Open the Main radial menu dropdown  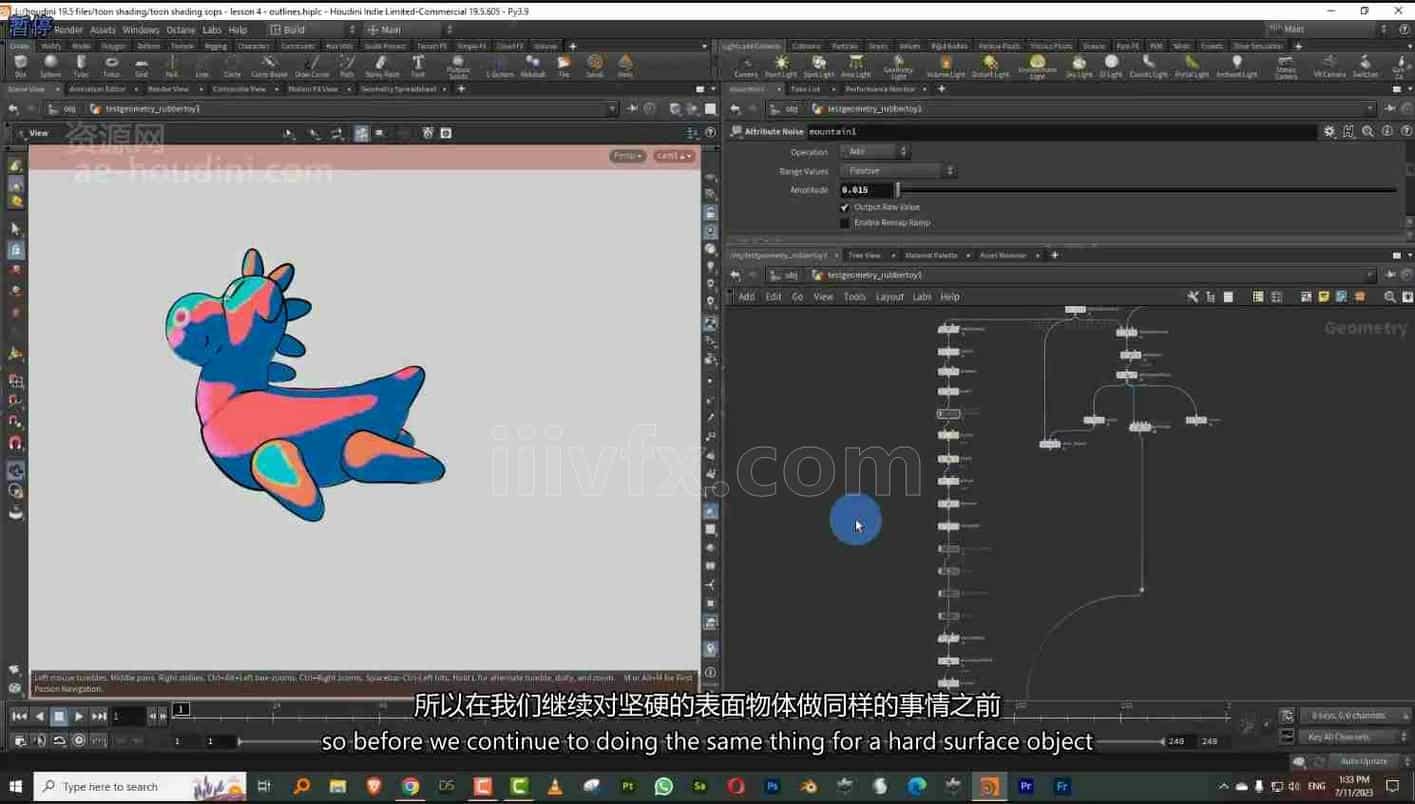coord(410,30)
